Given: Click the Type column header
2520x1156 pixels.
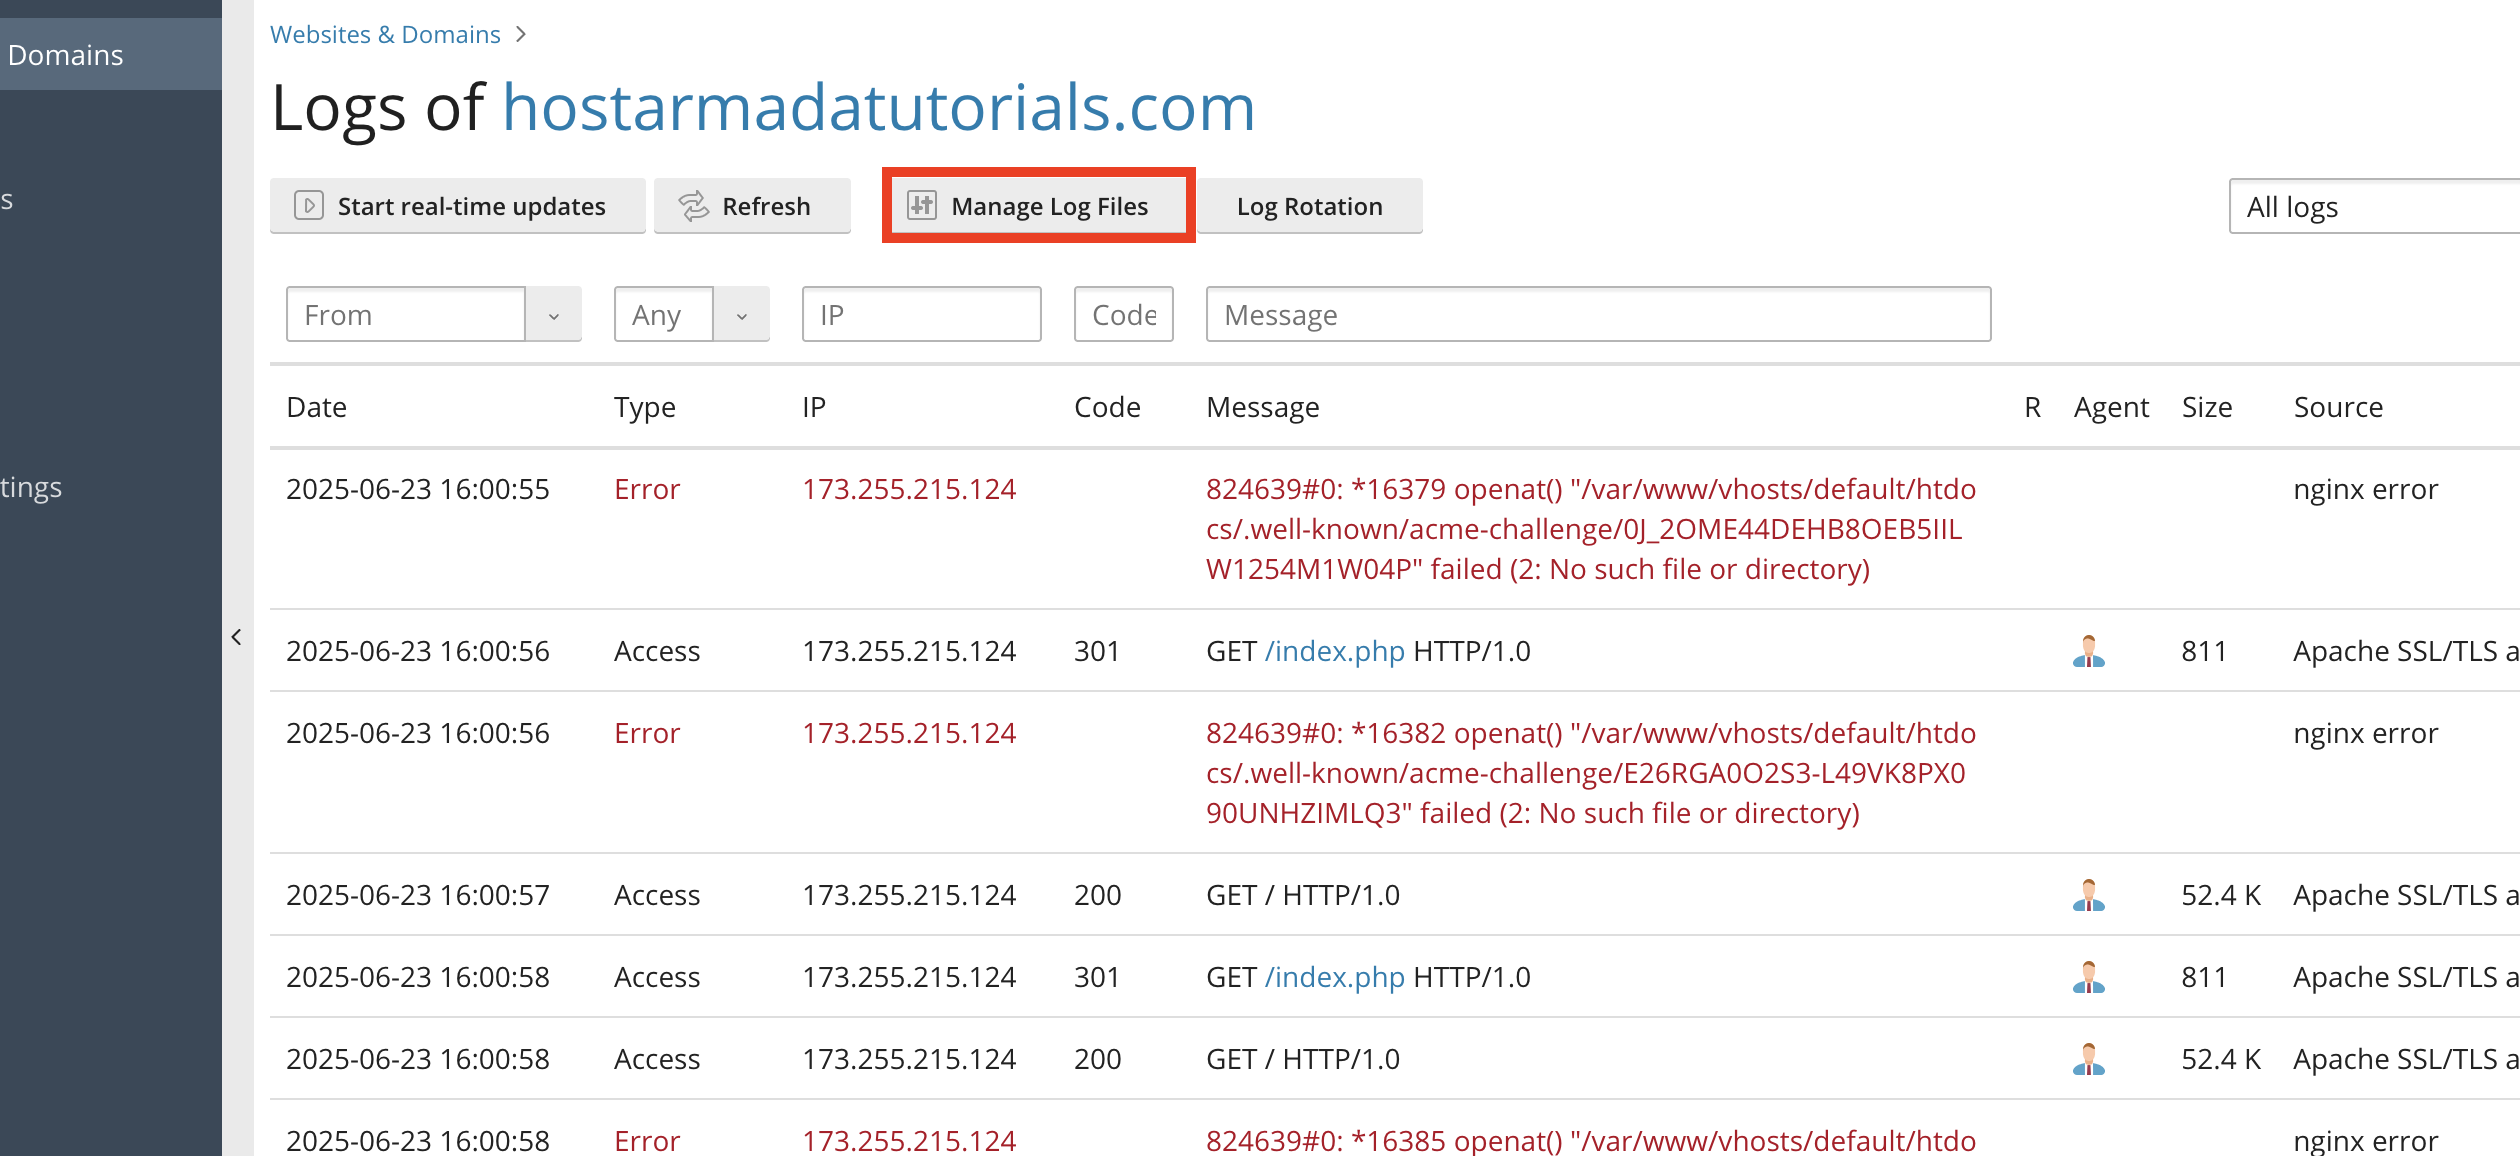Looking at the screenshot, I should (645, 407).
